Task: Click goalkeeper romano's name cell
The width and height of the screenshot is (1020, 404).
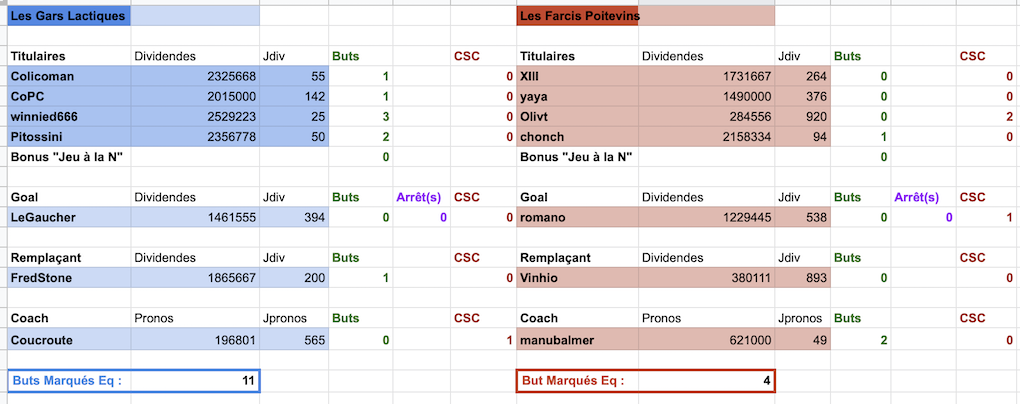Action: 577,217
